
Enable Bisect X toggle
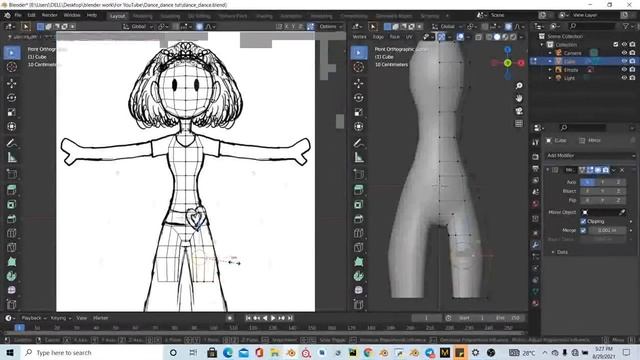588,191
